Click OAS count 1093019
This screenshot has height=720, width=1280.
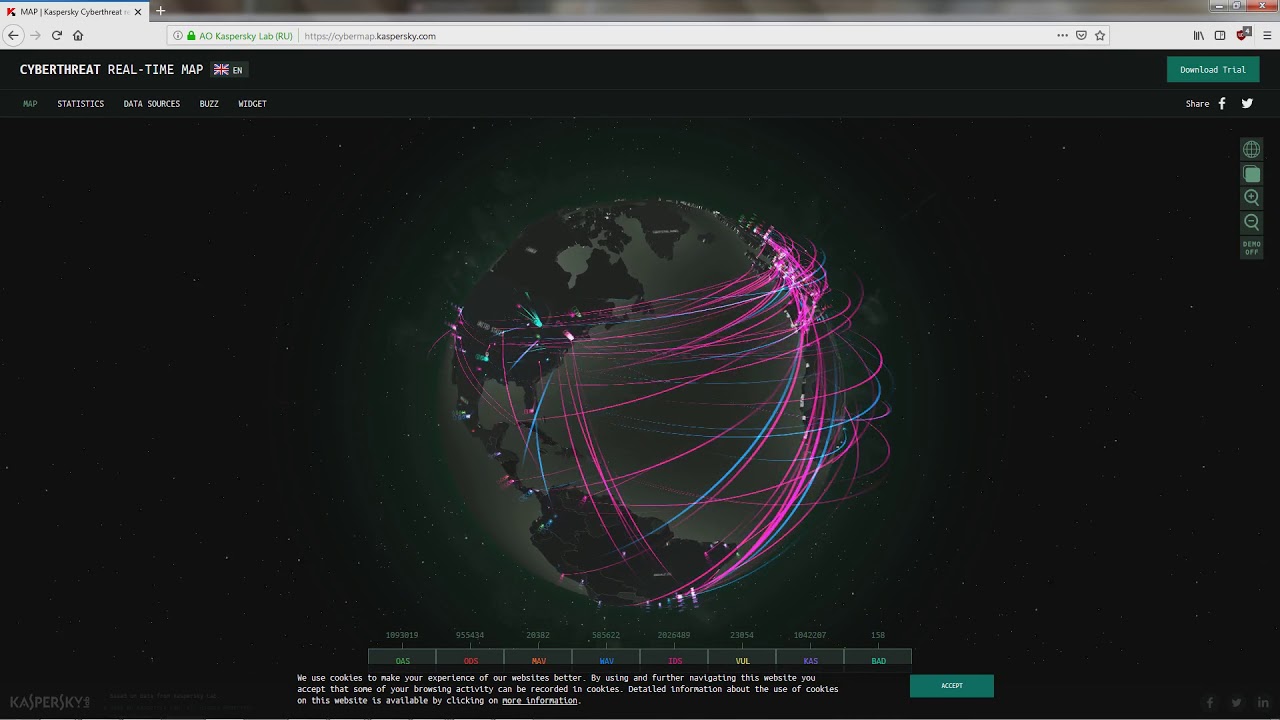[402, 635]
